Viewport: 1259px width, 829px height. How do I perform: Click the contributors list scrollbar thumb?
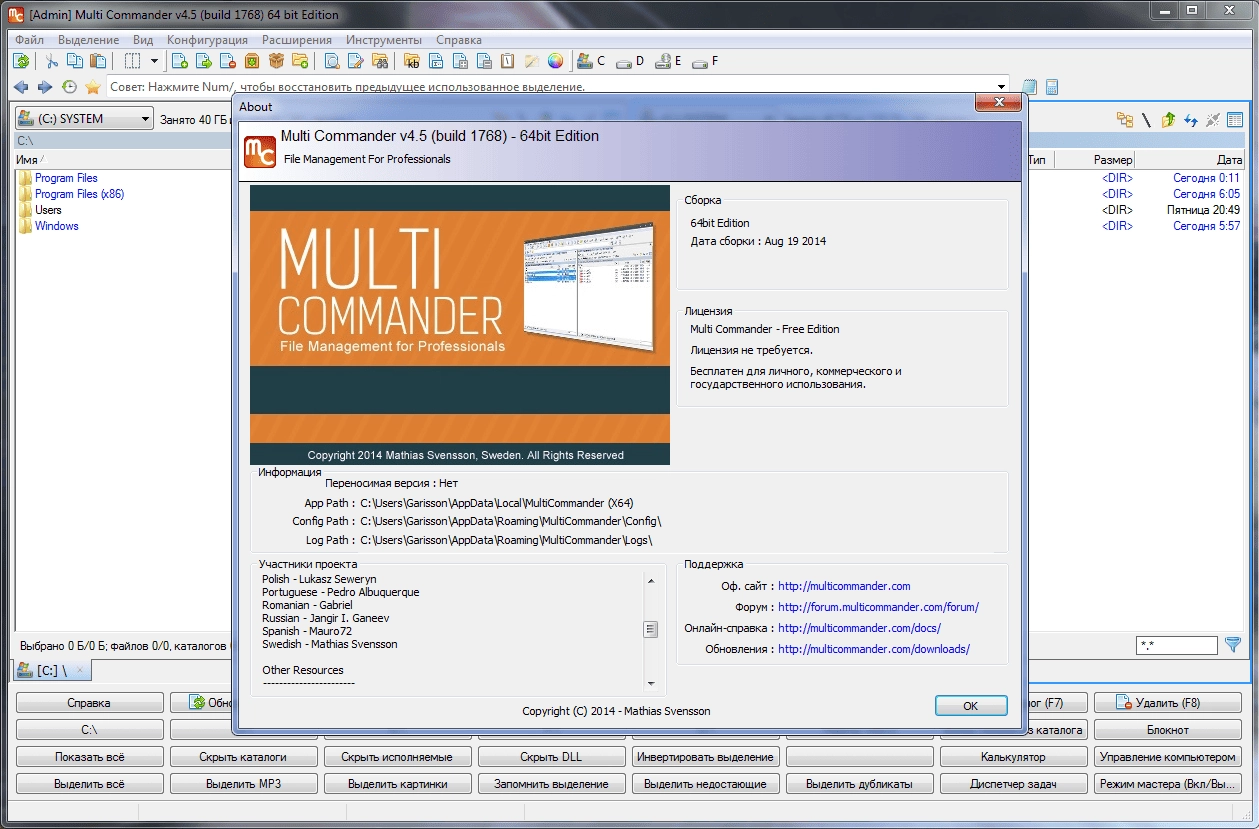tap(651, 629)
